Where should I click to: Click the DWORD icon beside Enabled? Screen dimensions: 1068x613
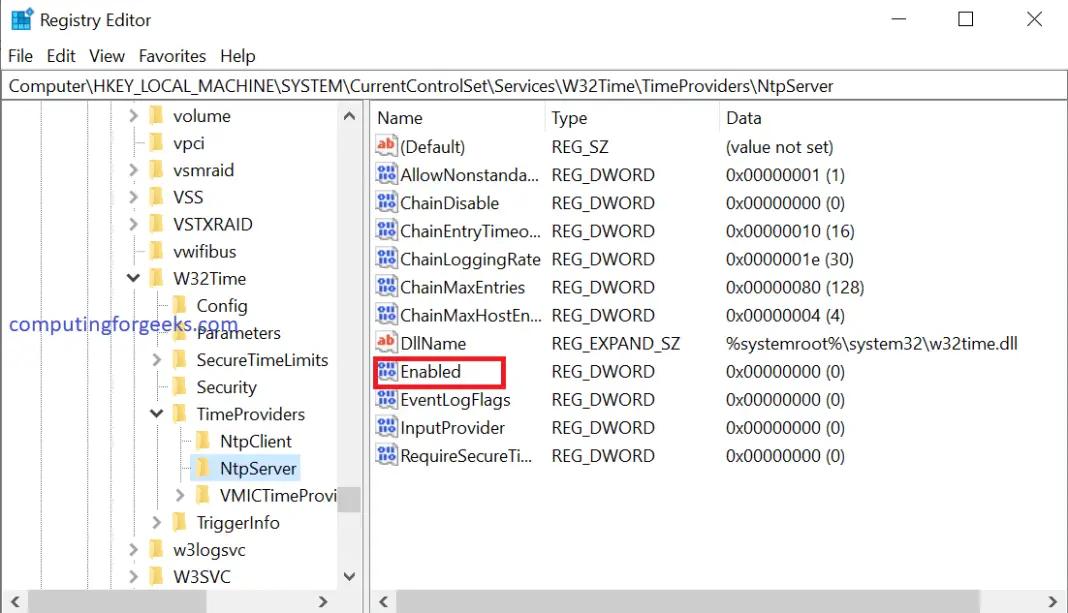click(x=387, y=371)
